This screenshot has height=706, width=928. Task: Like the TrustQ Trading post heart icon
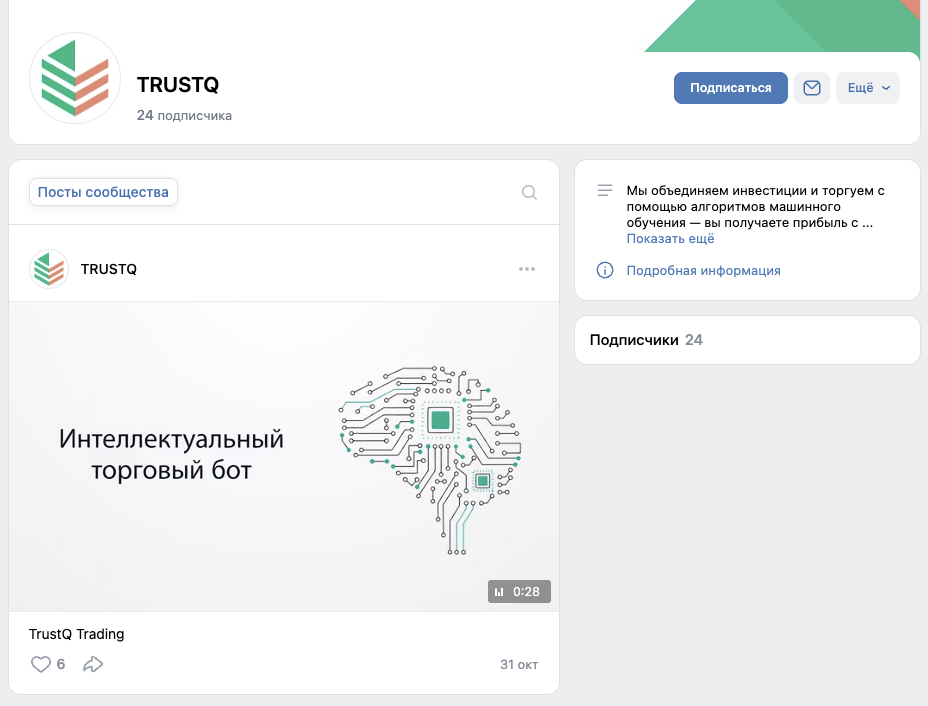coord(39,663)
